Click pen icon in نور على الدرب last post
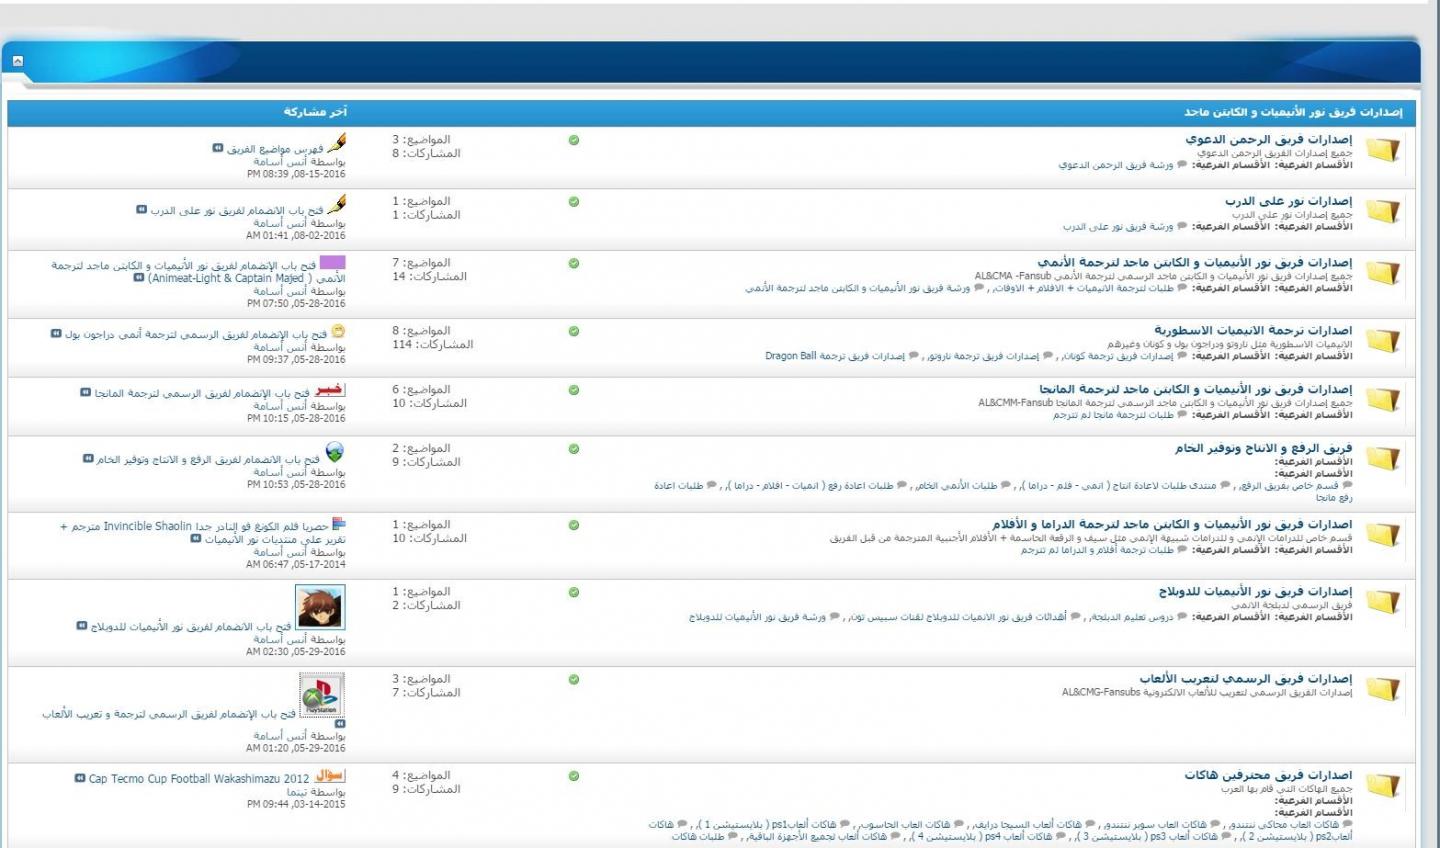Screen dimensions: 1440x848 [x=337, y=205]
